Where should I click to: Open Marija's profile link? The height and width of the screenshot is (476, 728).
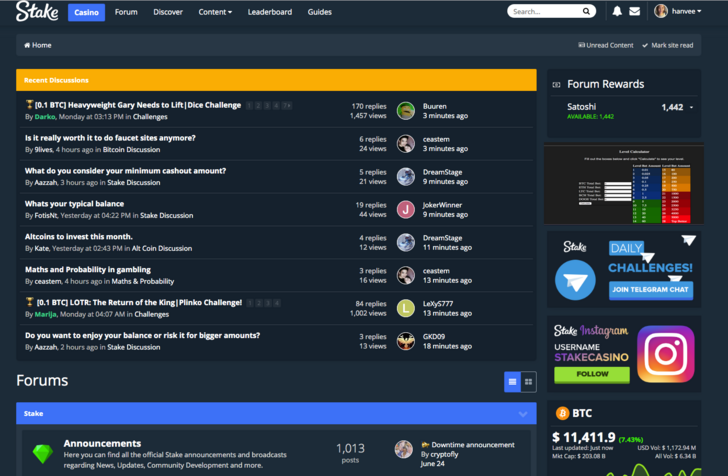tap(46, 314)
